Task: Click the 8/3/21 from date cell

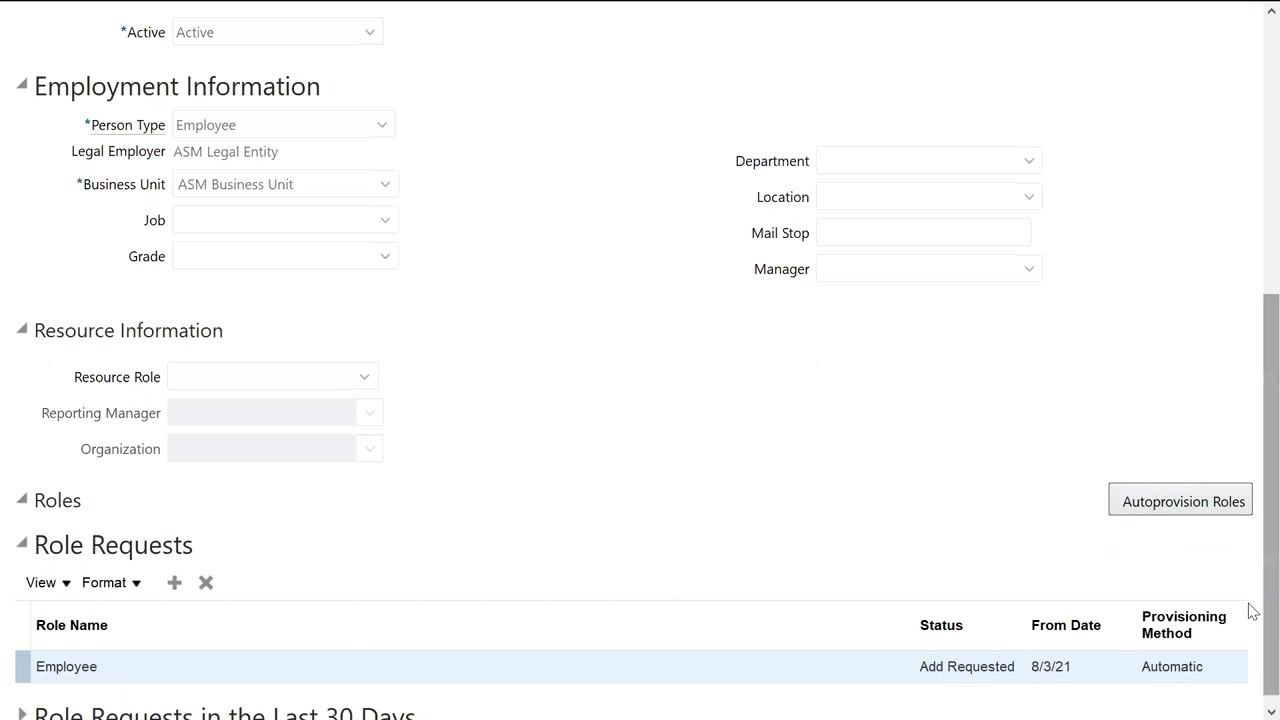Action: (1051, 667)
